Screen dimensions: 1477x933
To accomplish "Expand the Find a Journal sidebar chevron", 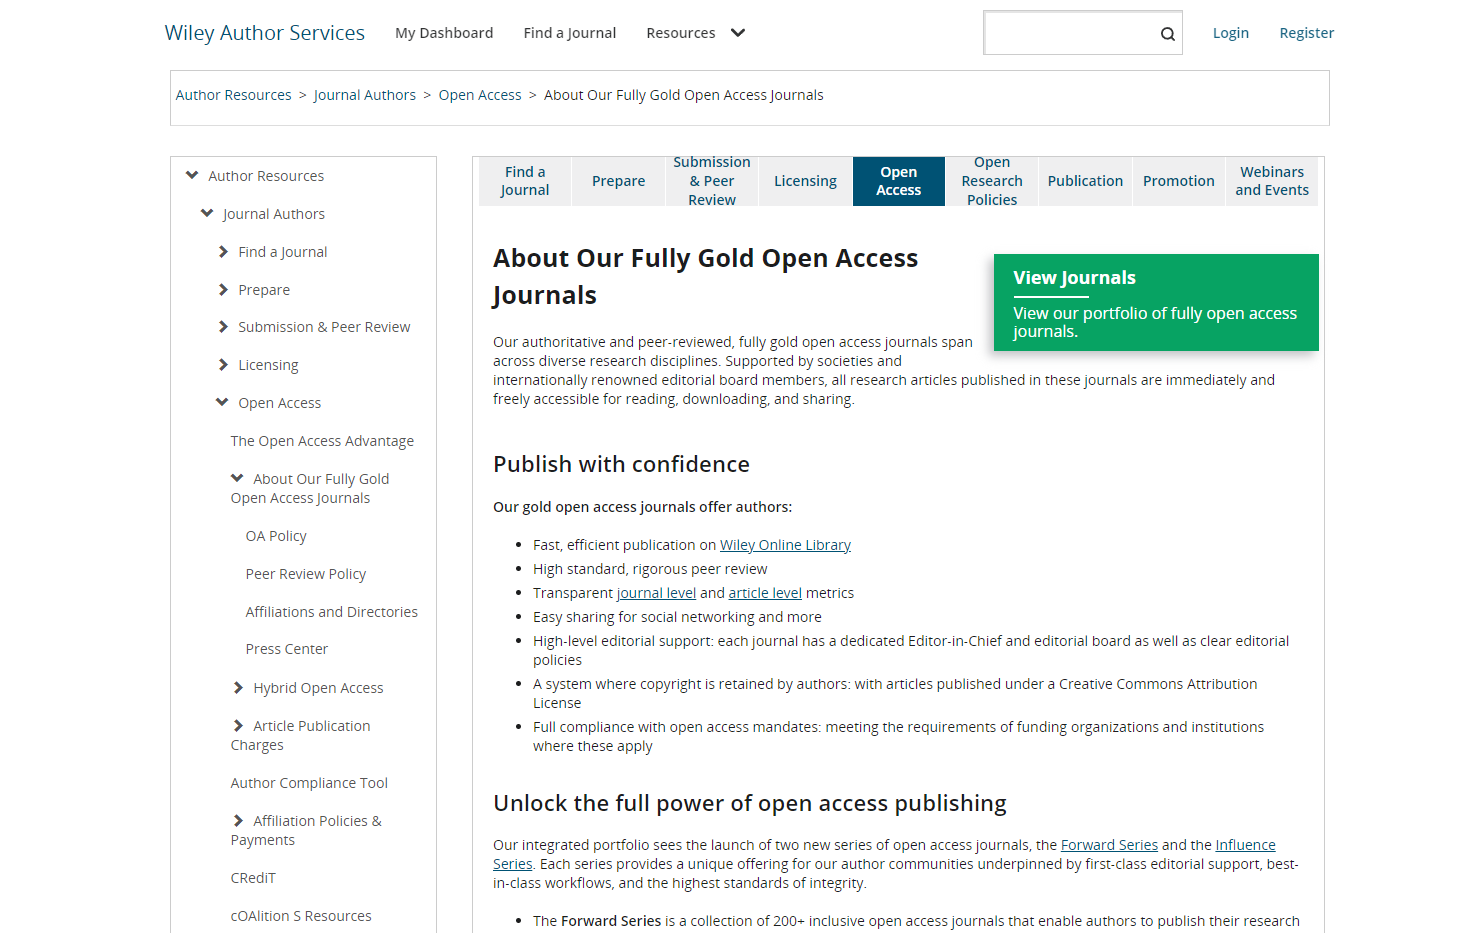I will 223,251.
